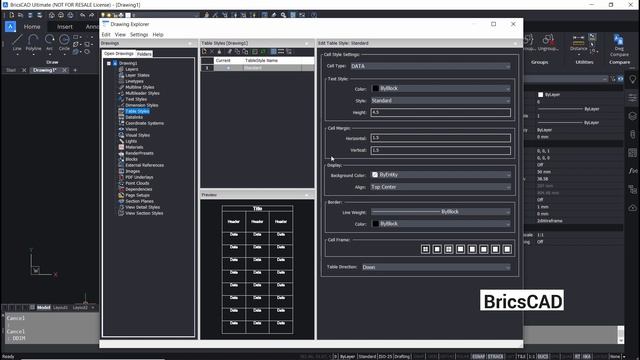The height and width of the screenshot is (360, 640).
Task: Open Layers in the Drawing Explorer tree
Action: pos(131,69)
